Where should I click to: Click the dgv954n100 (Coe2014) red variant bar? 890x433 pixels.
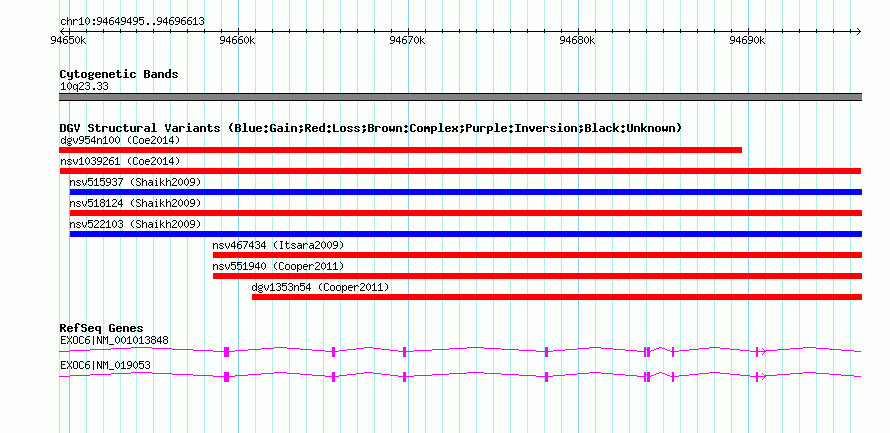pyautogui.click(x=400, y=150)
